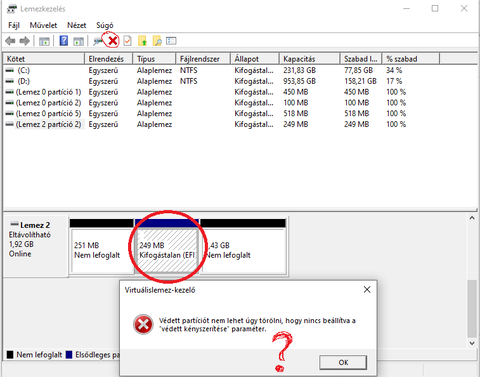Minimize the Lemezkezelés window
The height and width of the screenshot is (377, 480).
pos(406,8)
